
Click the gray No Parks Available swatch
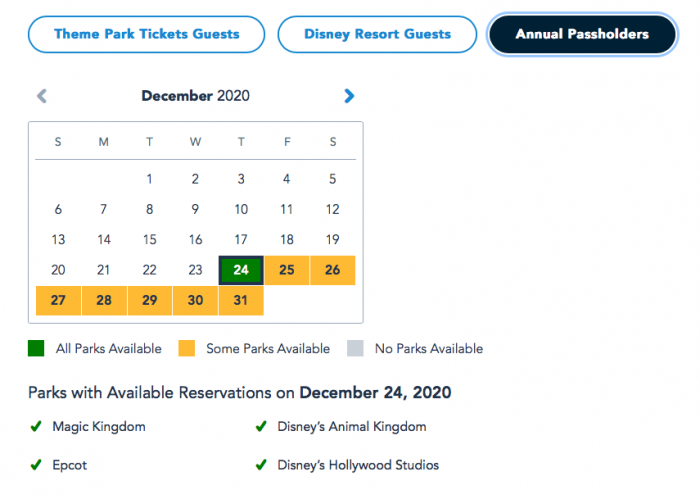tap(354, 349)
